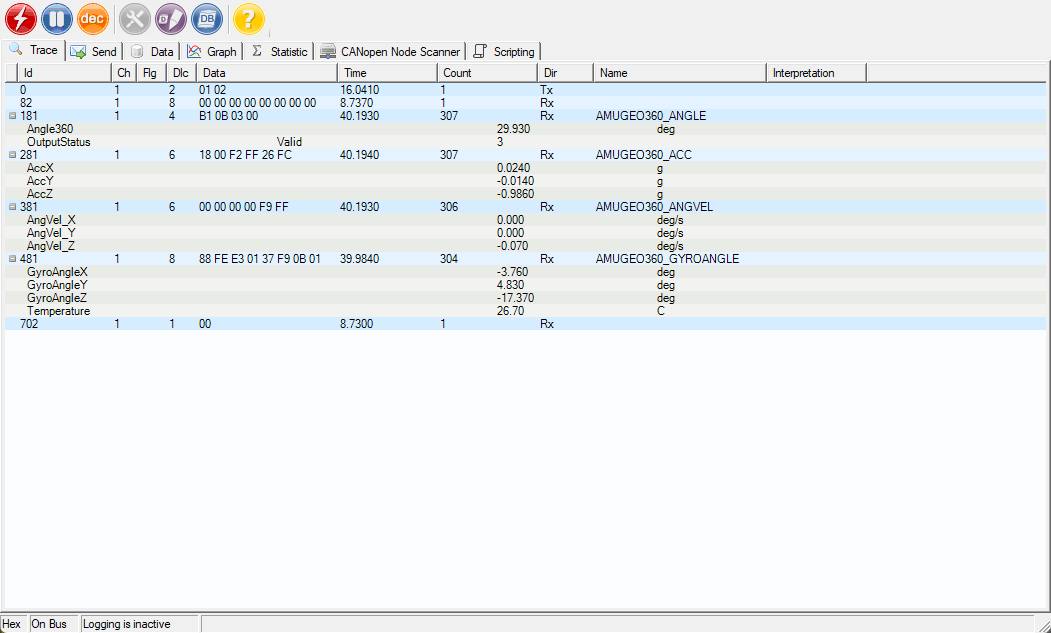Image resolution: width=1051 pixels, height=633 pixels.
Task: Click the Dir column header
Action: [x=566, y=73]
